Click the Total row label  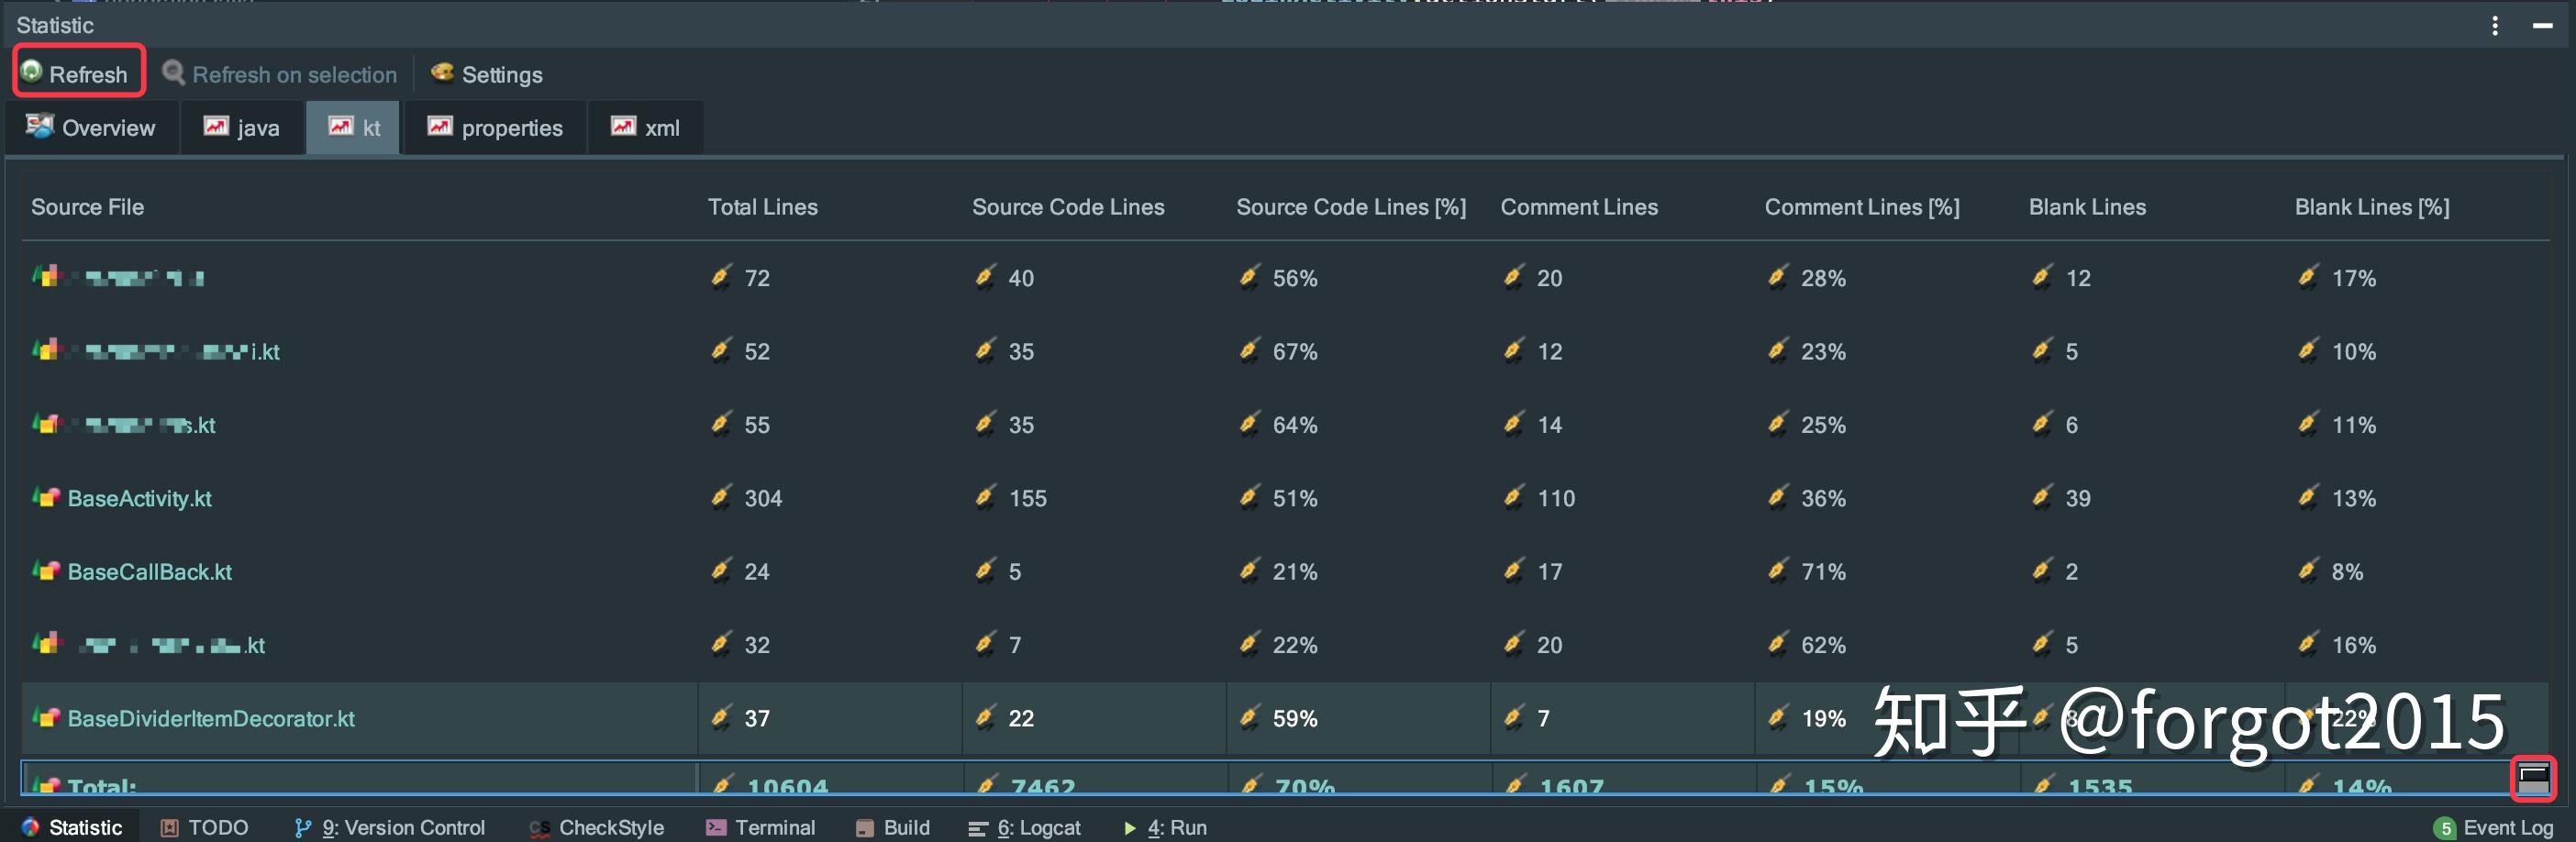click(x=101, y=786)
